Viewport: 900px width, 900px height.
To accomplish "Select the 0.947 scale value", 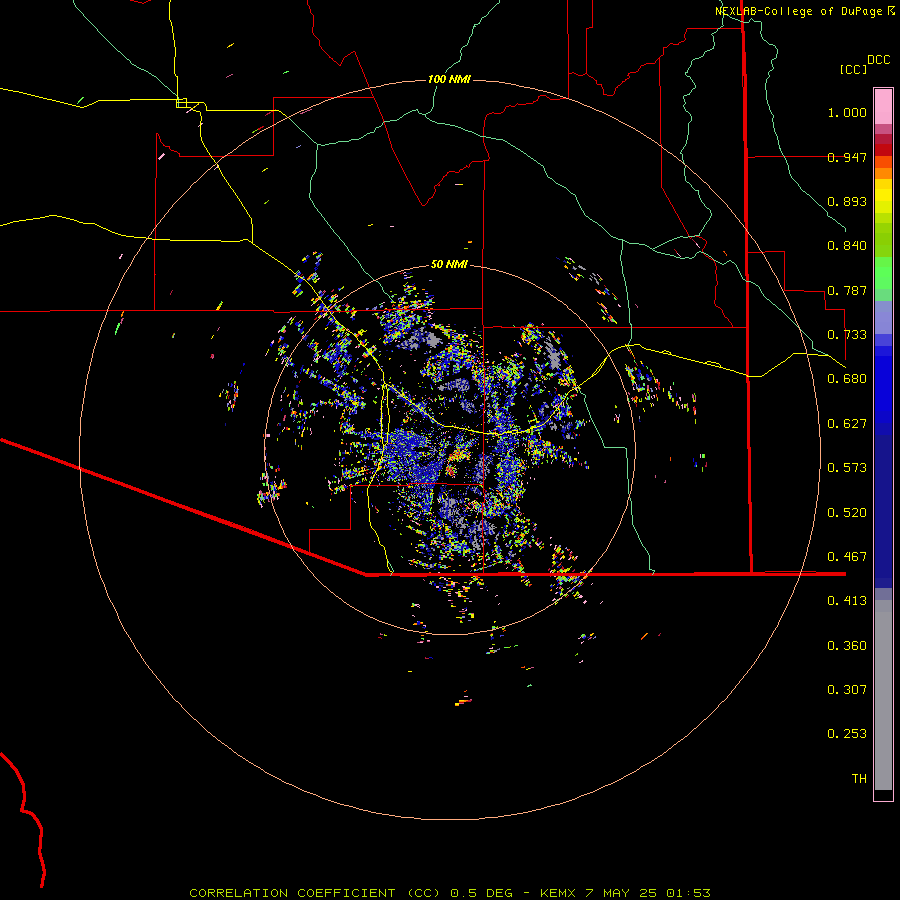I will (x=847, y=157).
